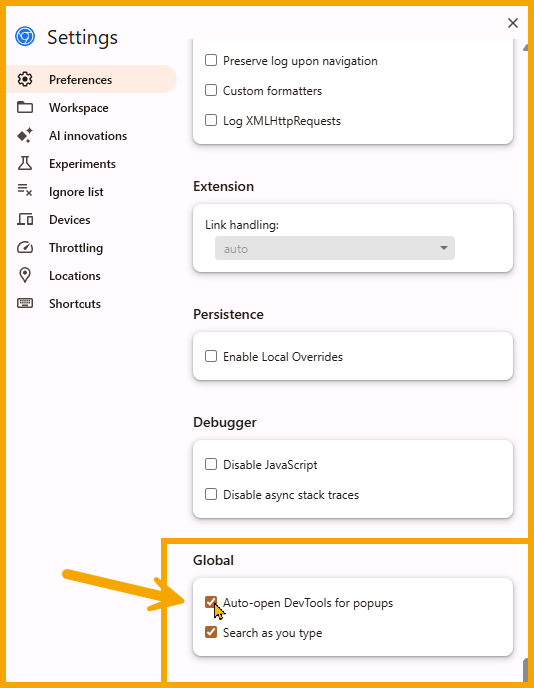Click the Shortcuts keyboard icon
This screenshot has width=534, height=688.
click(x=25, y=303)
